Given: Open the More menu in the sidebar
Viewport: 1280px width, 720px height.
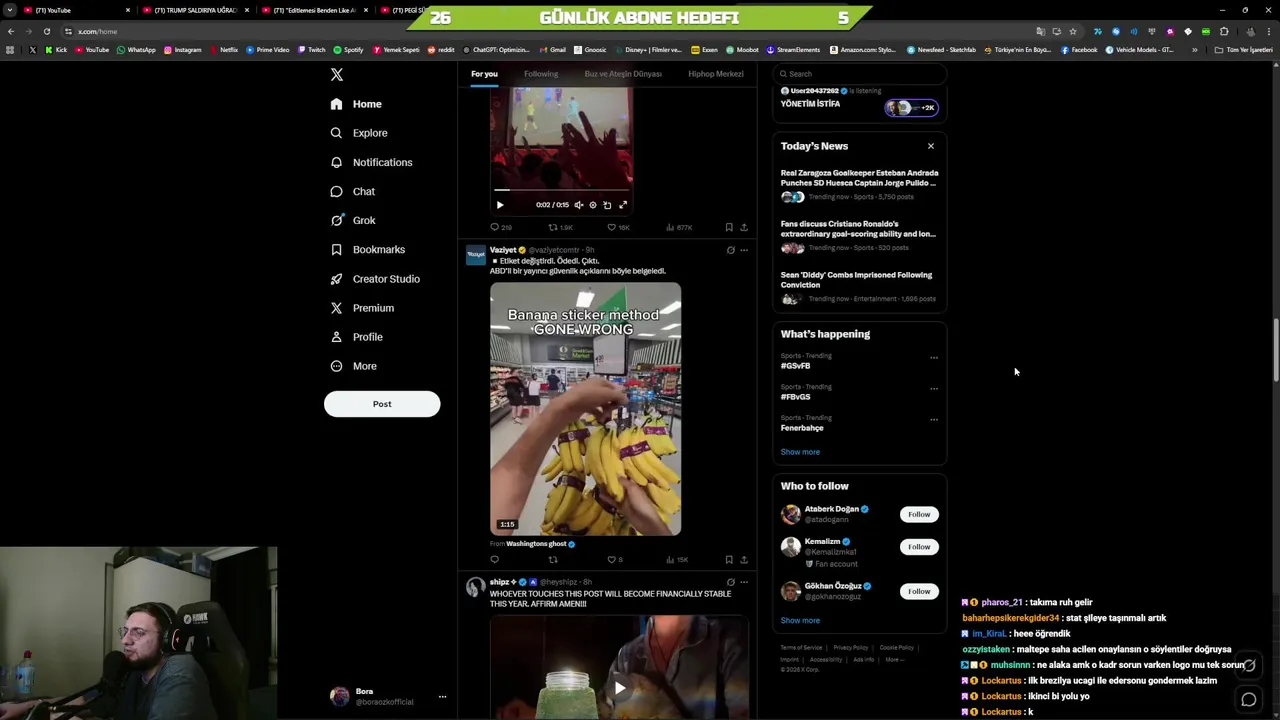Looking at the screenshot, I should point(354,366).
